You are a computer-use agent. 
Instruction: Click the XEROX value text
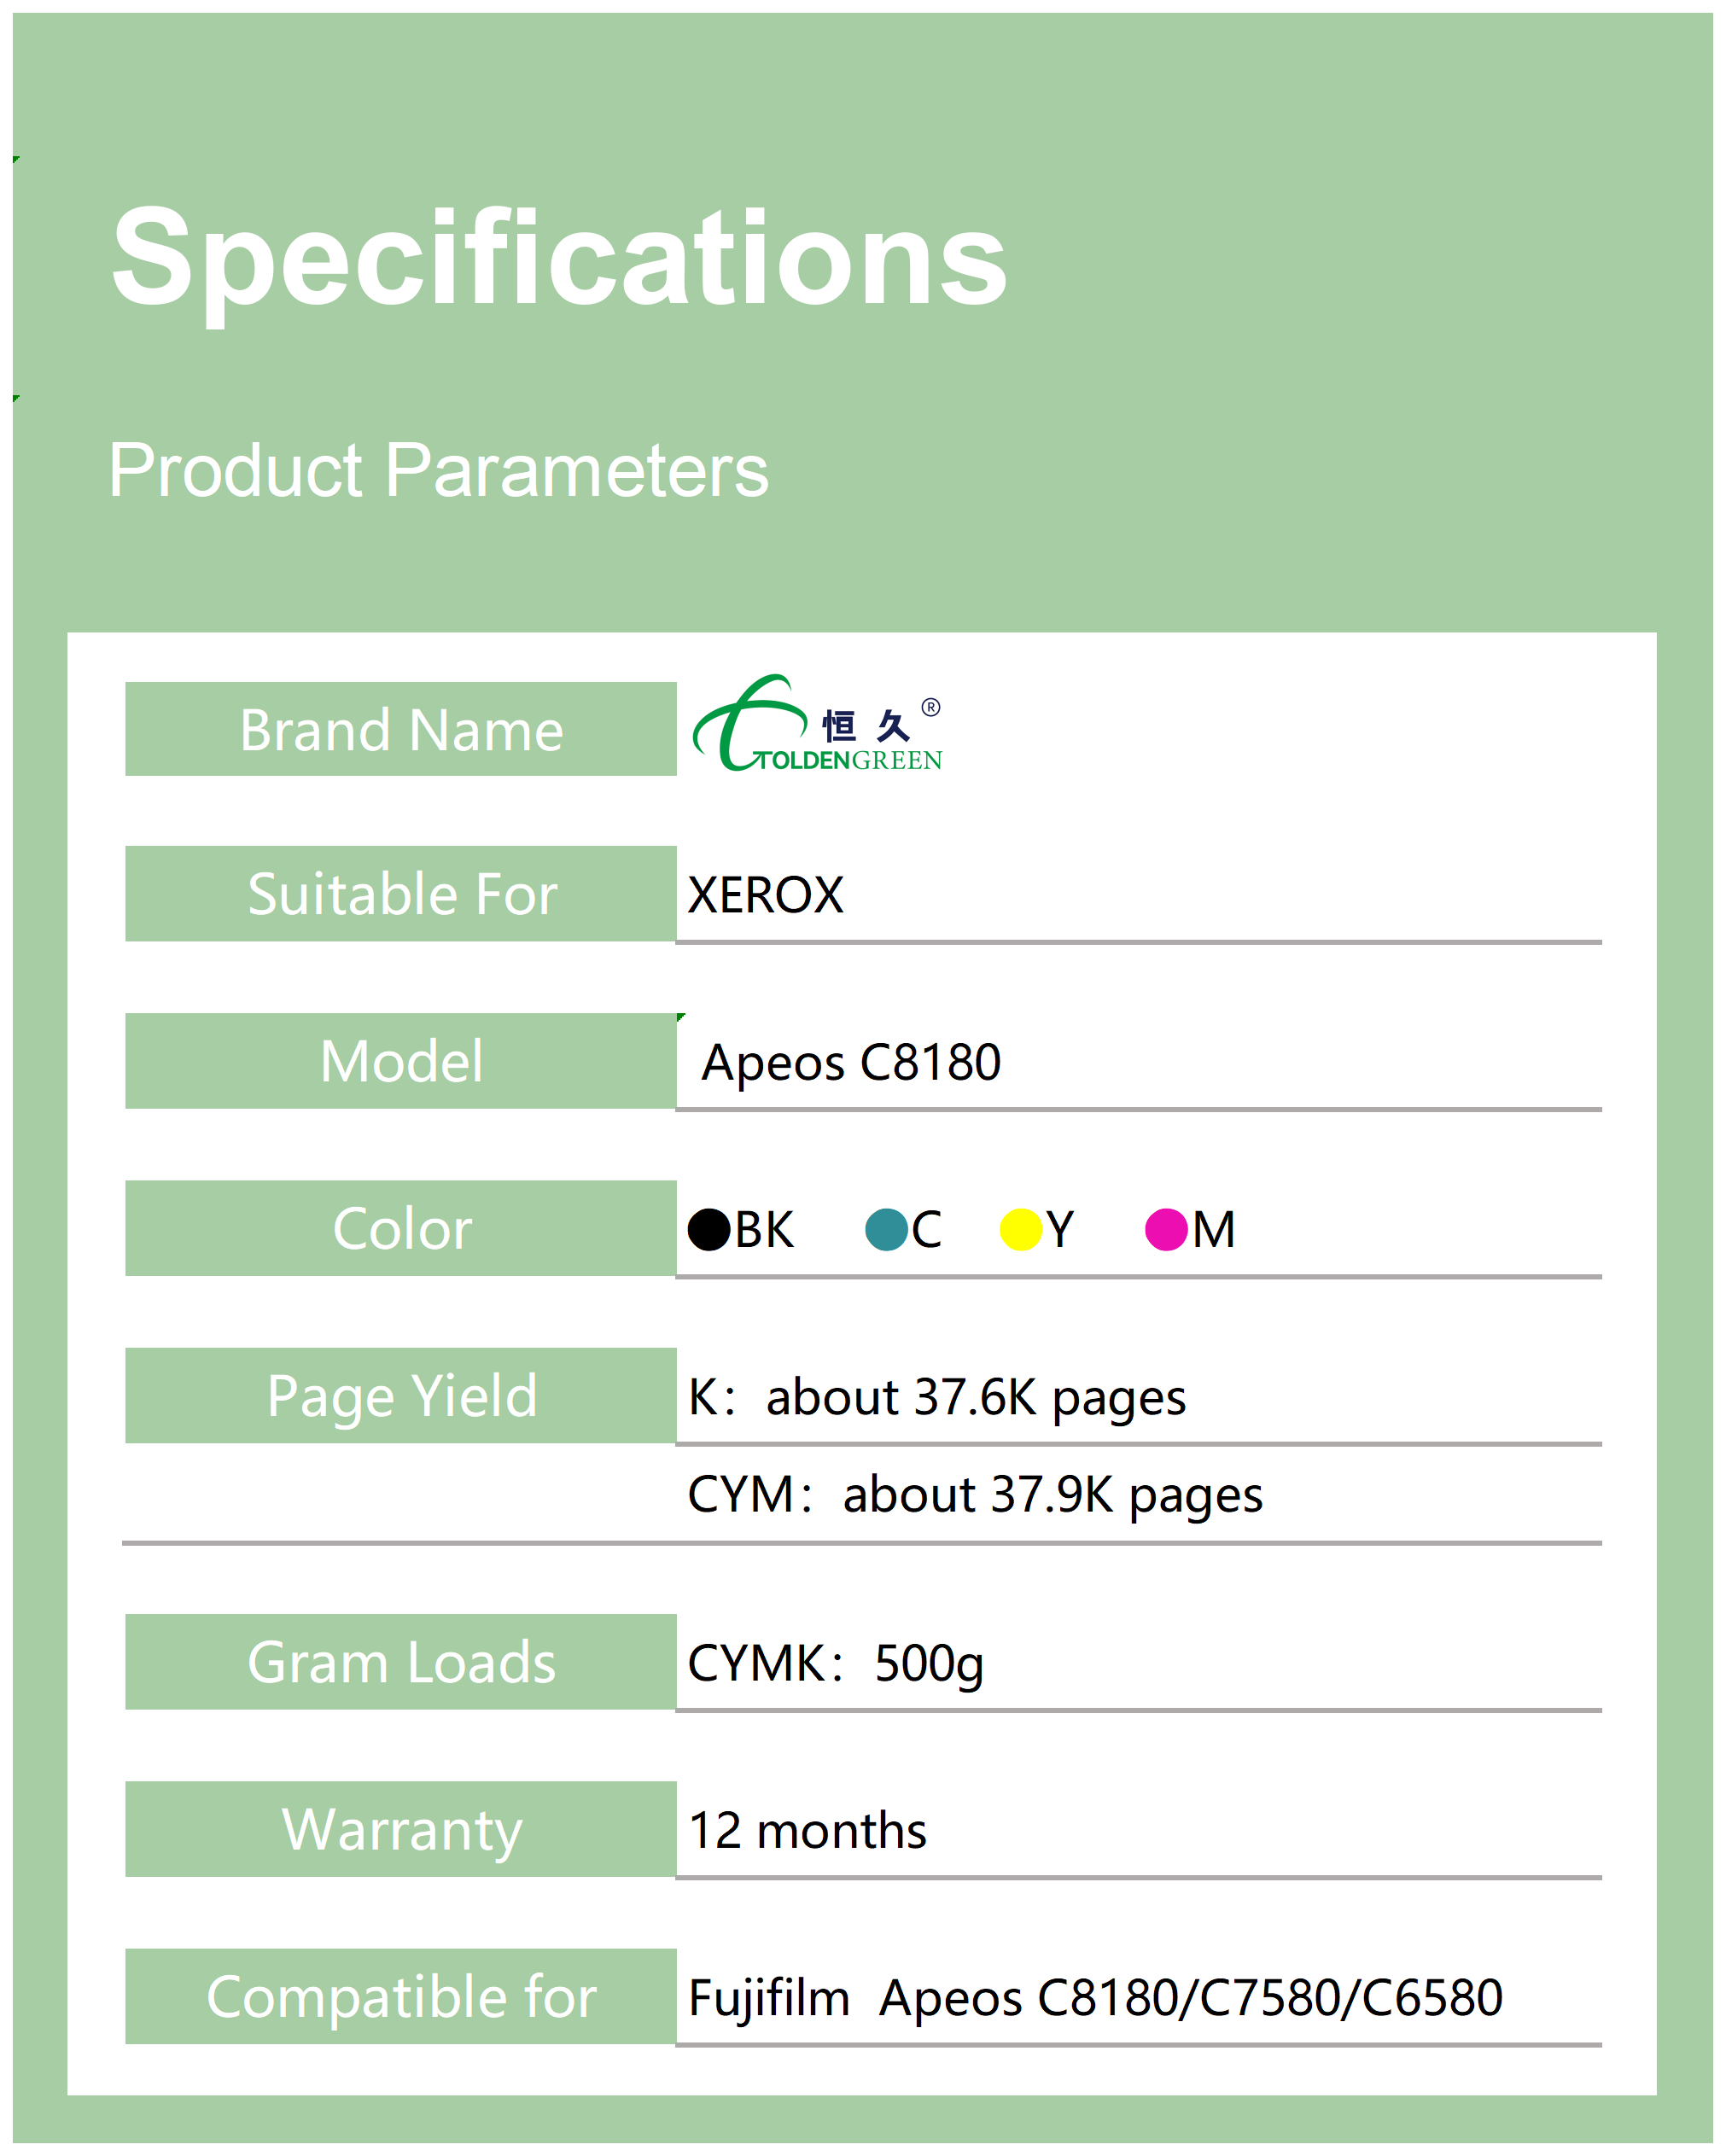click(x=766, y=895)
